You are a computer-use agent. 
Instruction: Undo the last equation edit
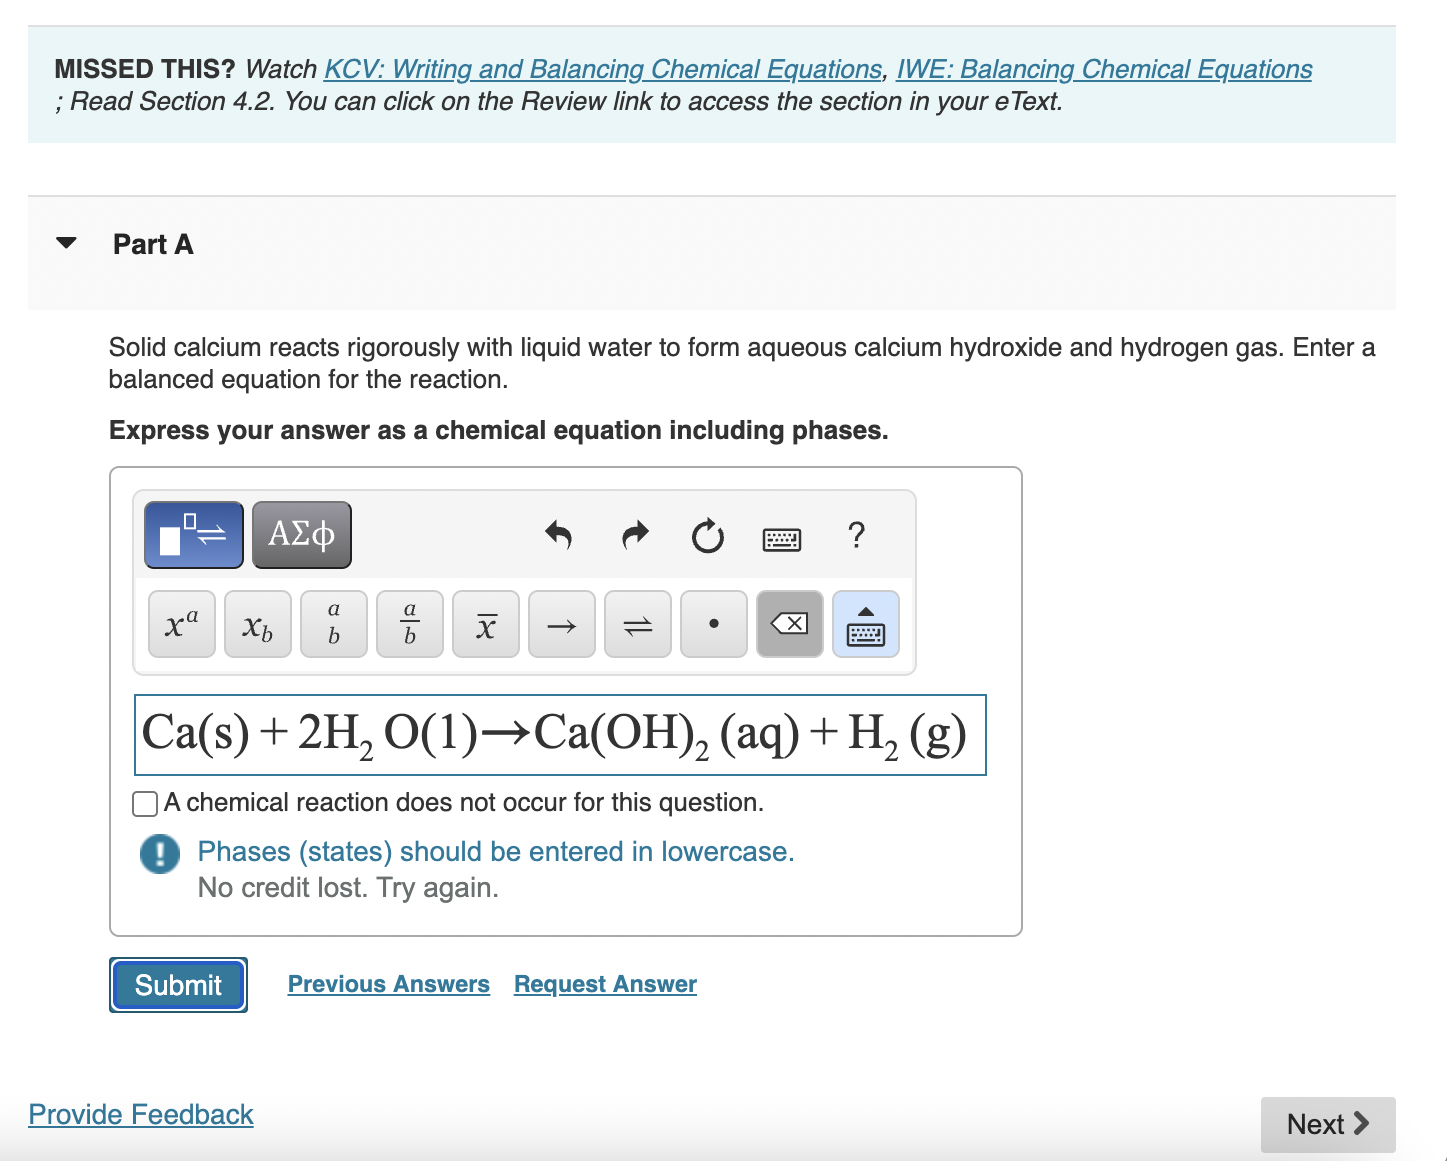(560, 536)
